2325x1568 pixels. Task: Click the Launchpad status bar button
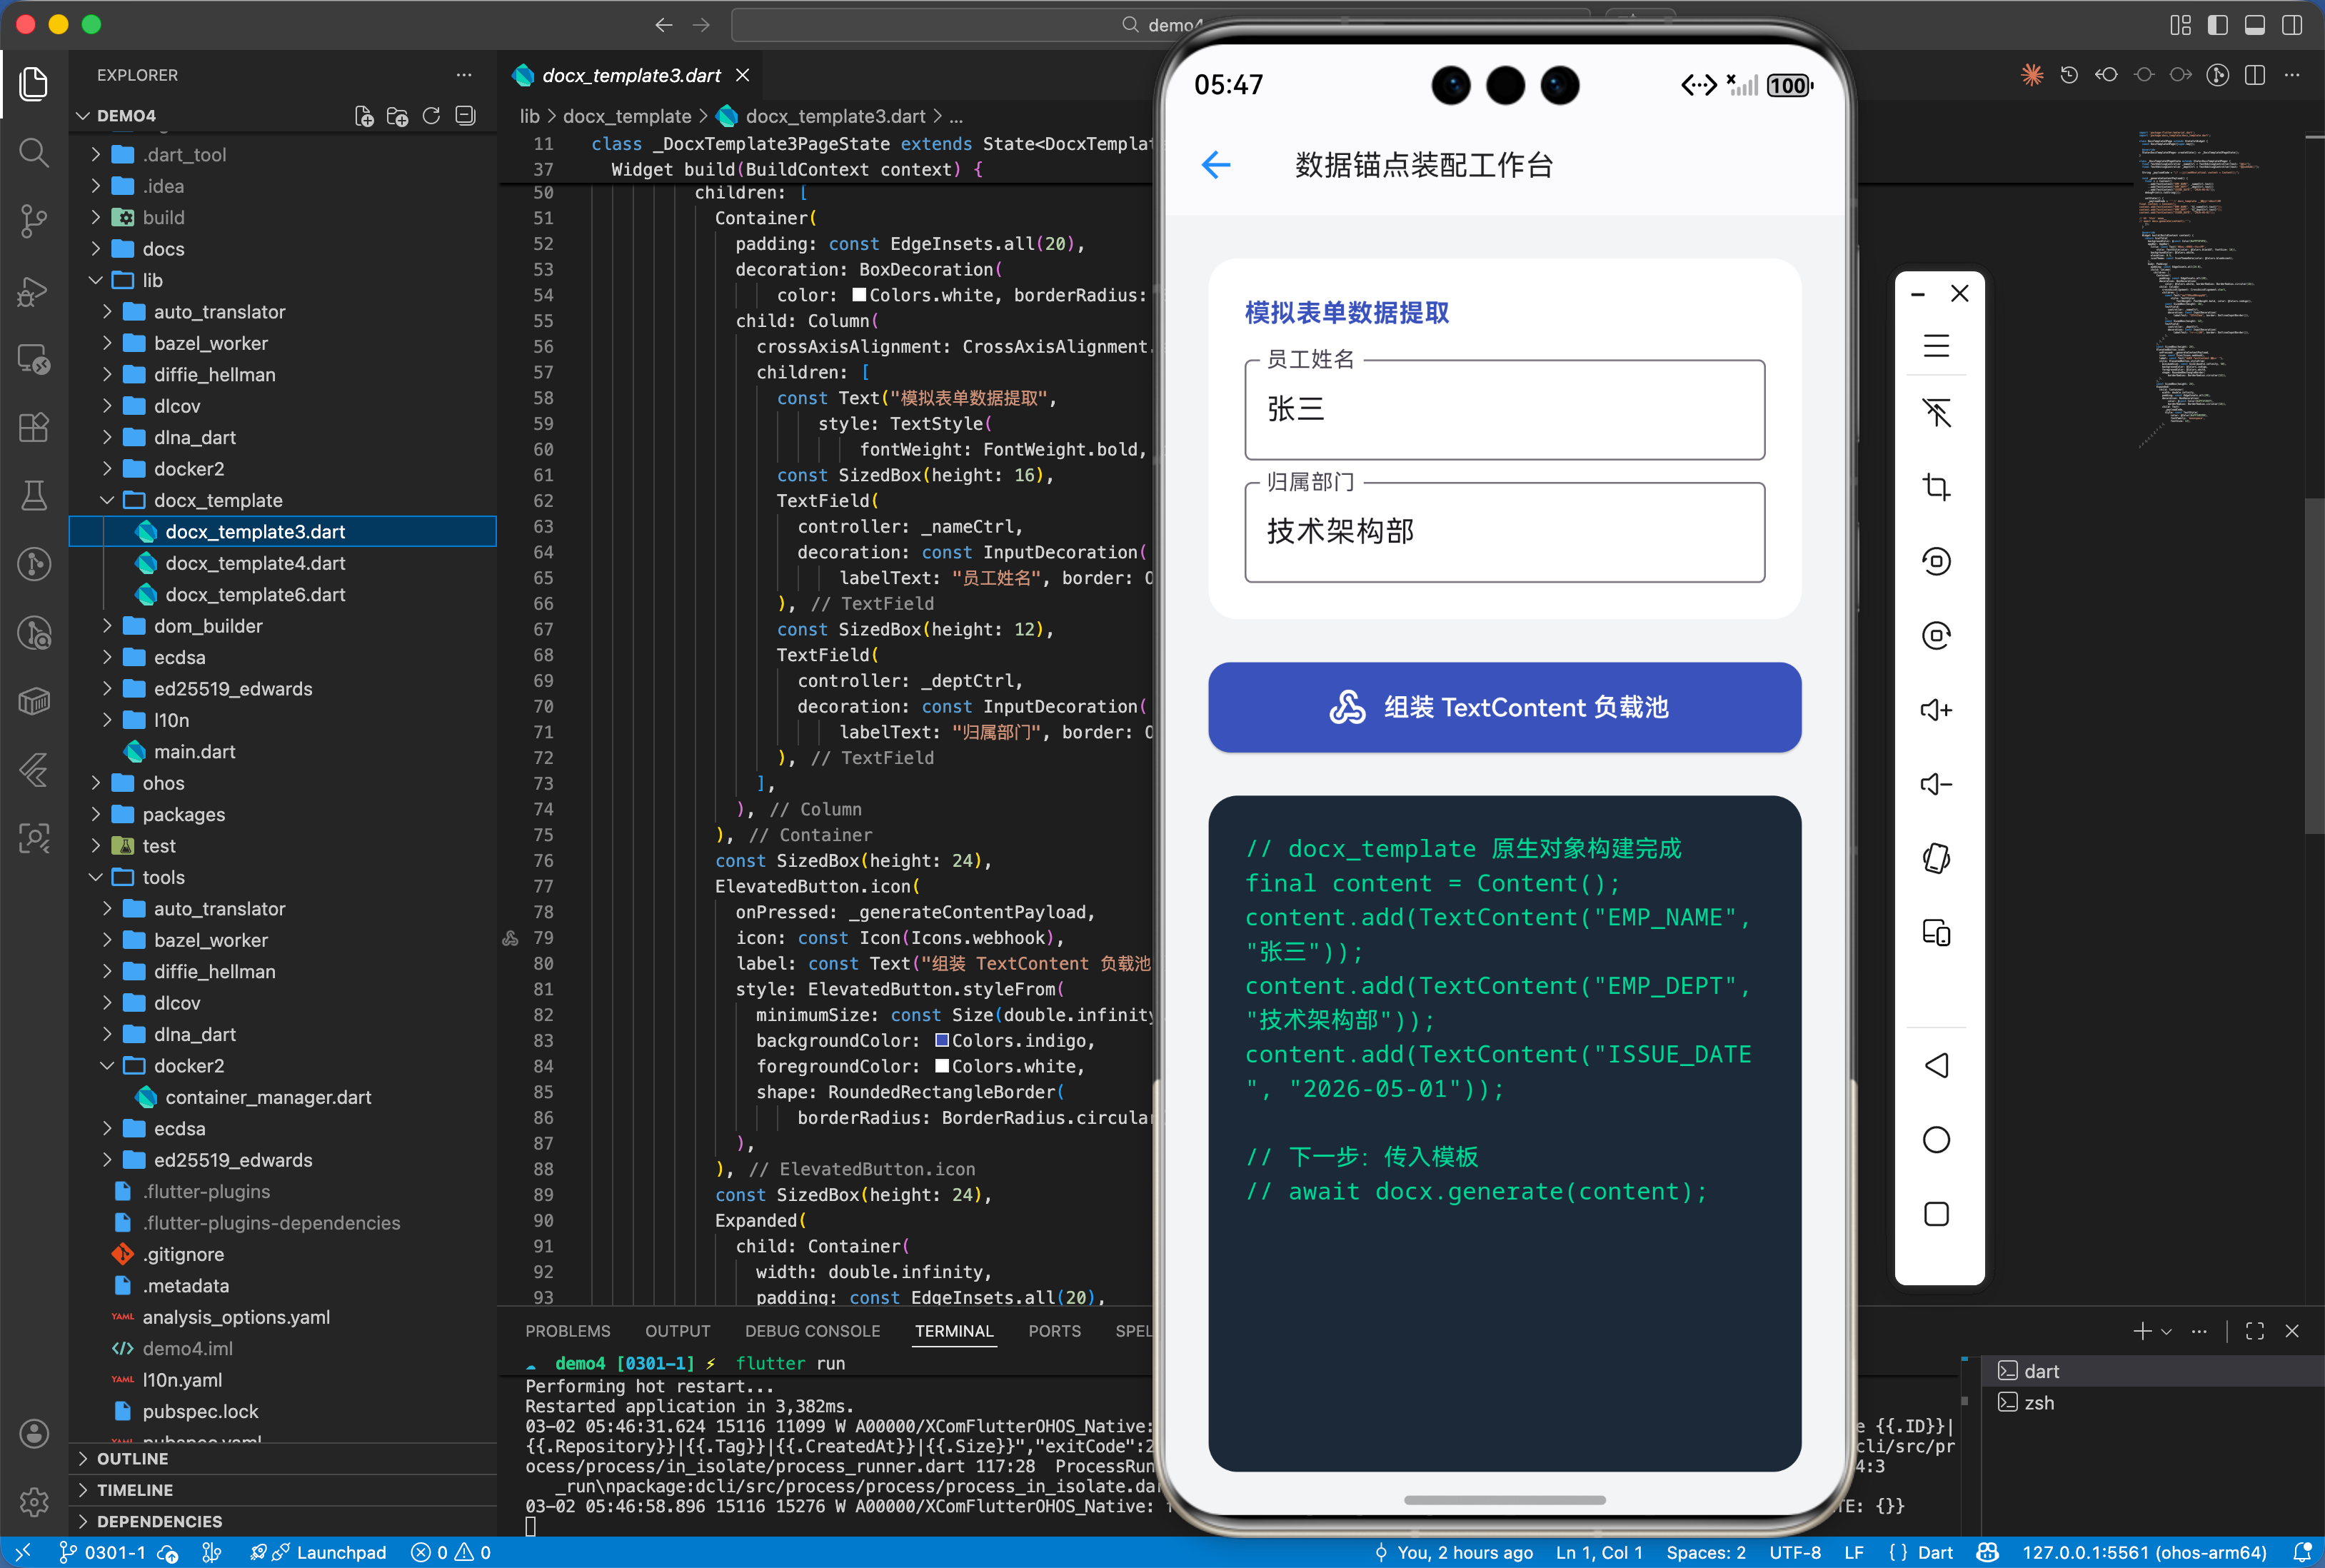[318, 1552]
